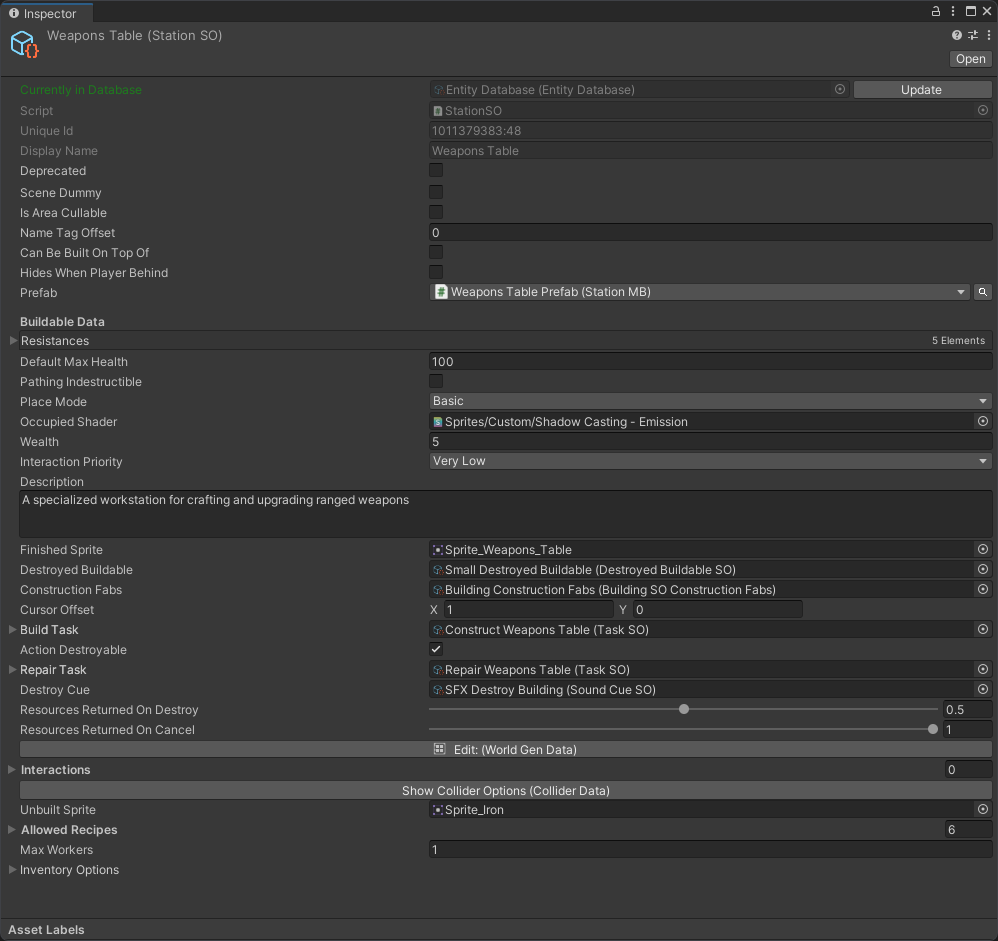Viewport: 998px width, 941px height.
Task: Click the Weapons Table ScriptableObject icon
Action: coord(25,45)
